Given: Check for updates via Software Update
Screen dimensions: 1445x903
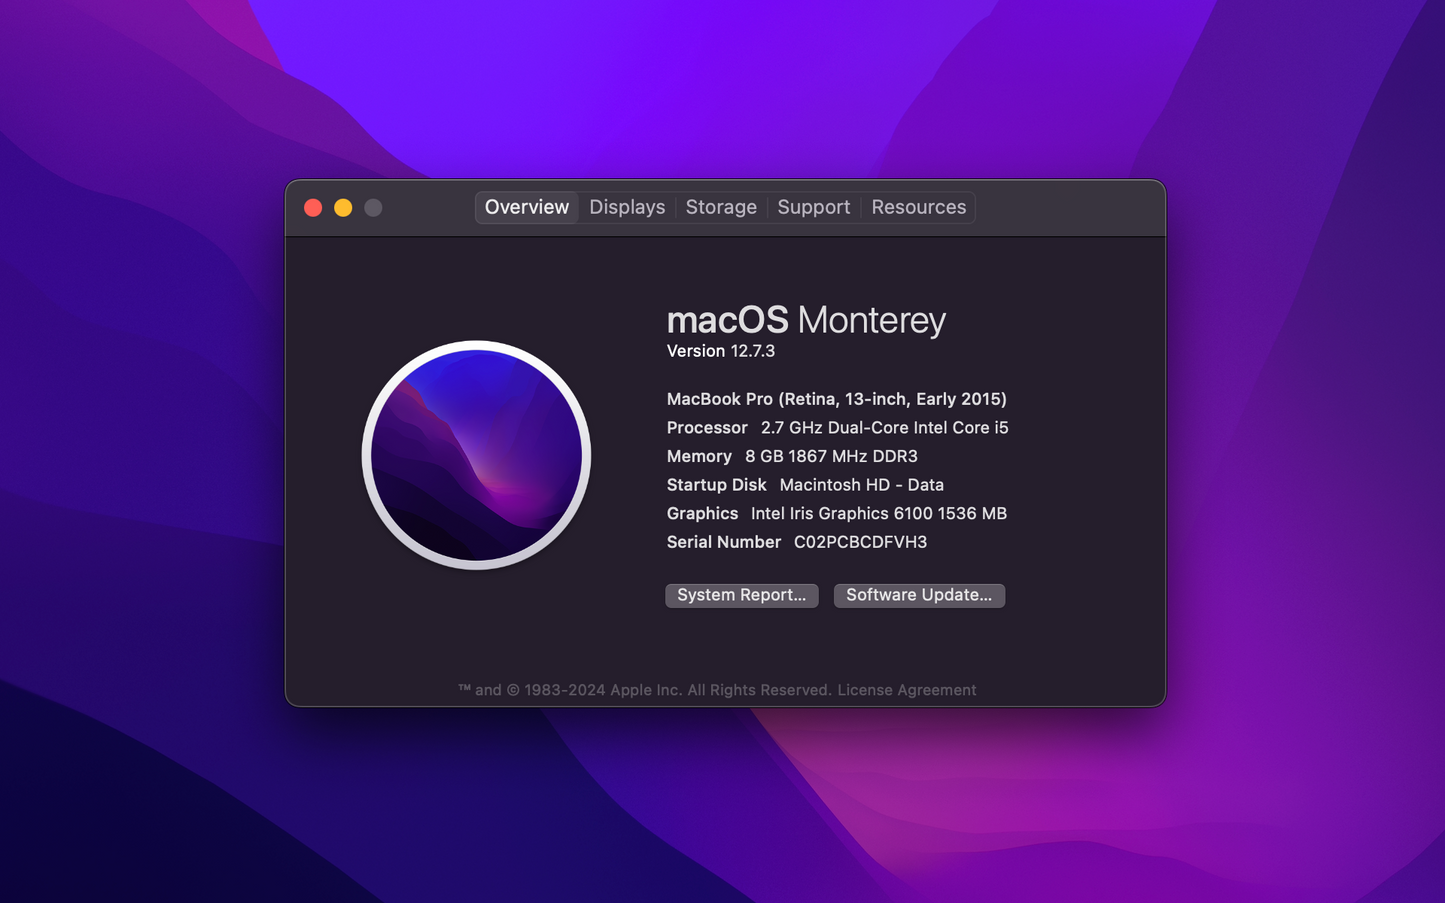Looking at the screenshot, I should coord(918,595).
